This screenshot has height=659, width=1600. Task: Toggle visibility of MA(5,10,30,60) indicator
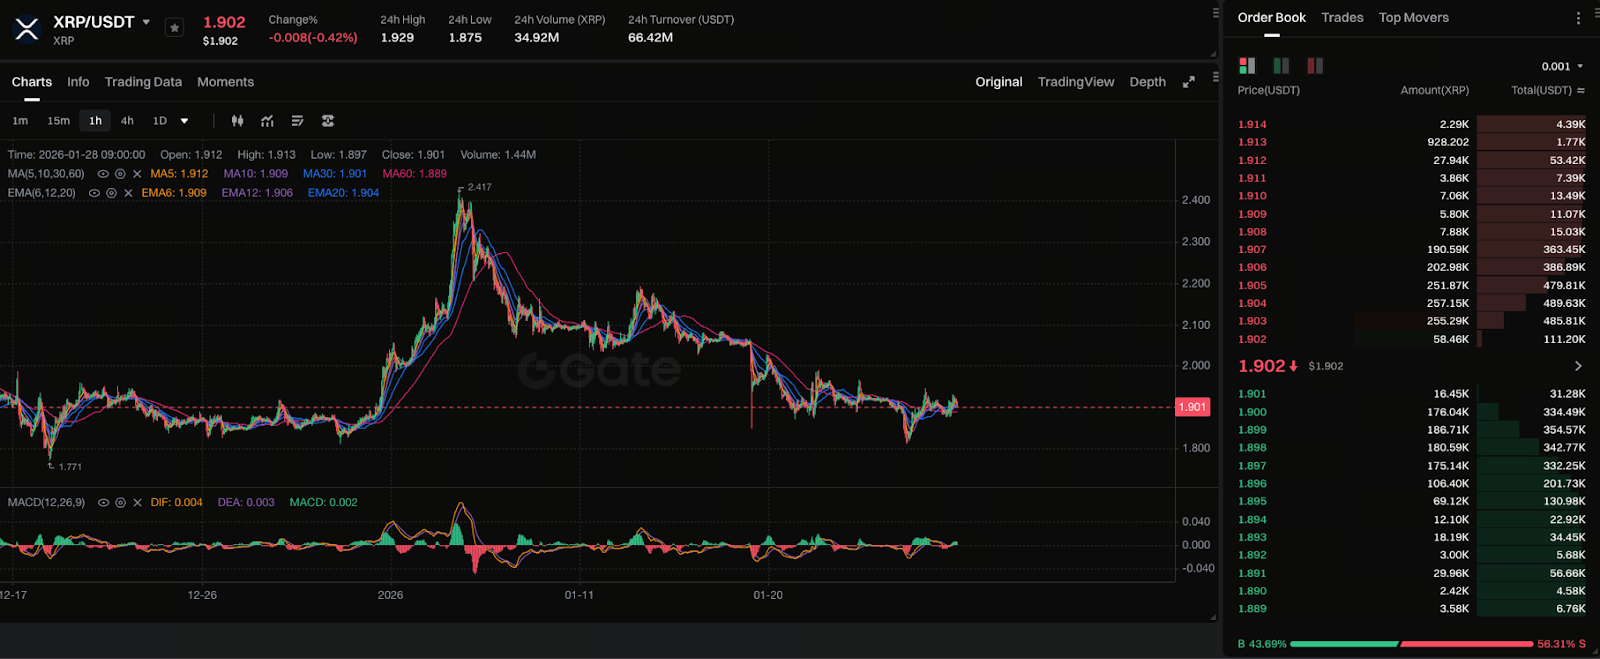(x=103, y=174)
